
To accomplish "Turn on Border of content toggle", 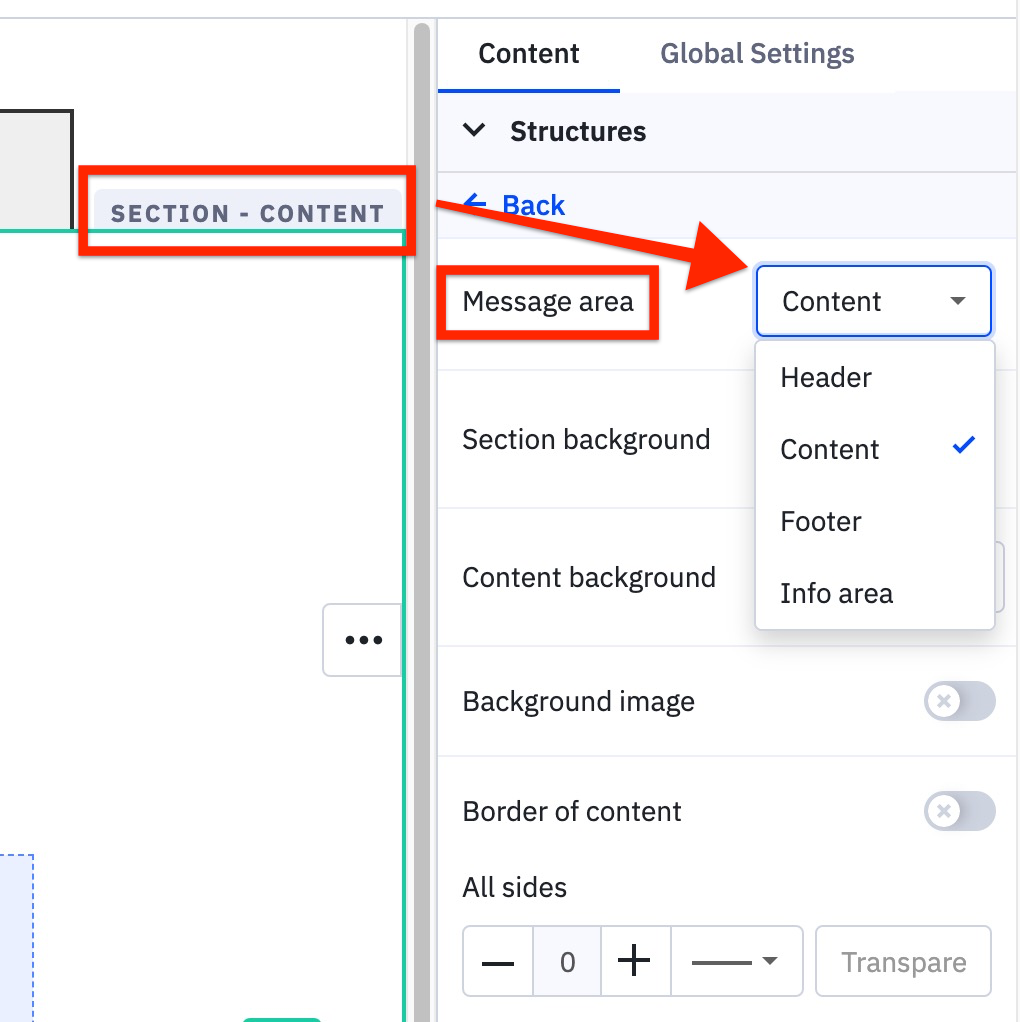I will coord(959,811).
